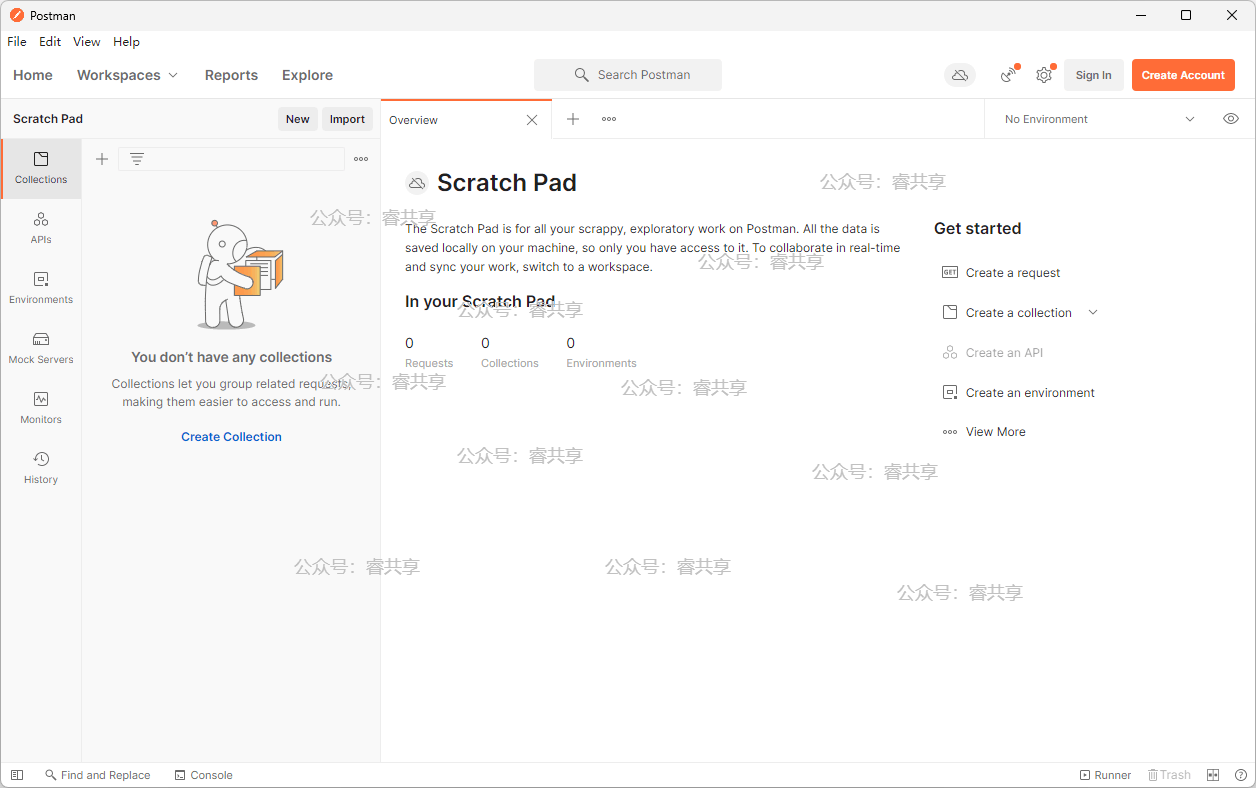Click the New button

coord(298,119)
